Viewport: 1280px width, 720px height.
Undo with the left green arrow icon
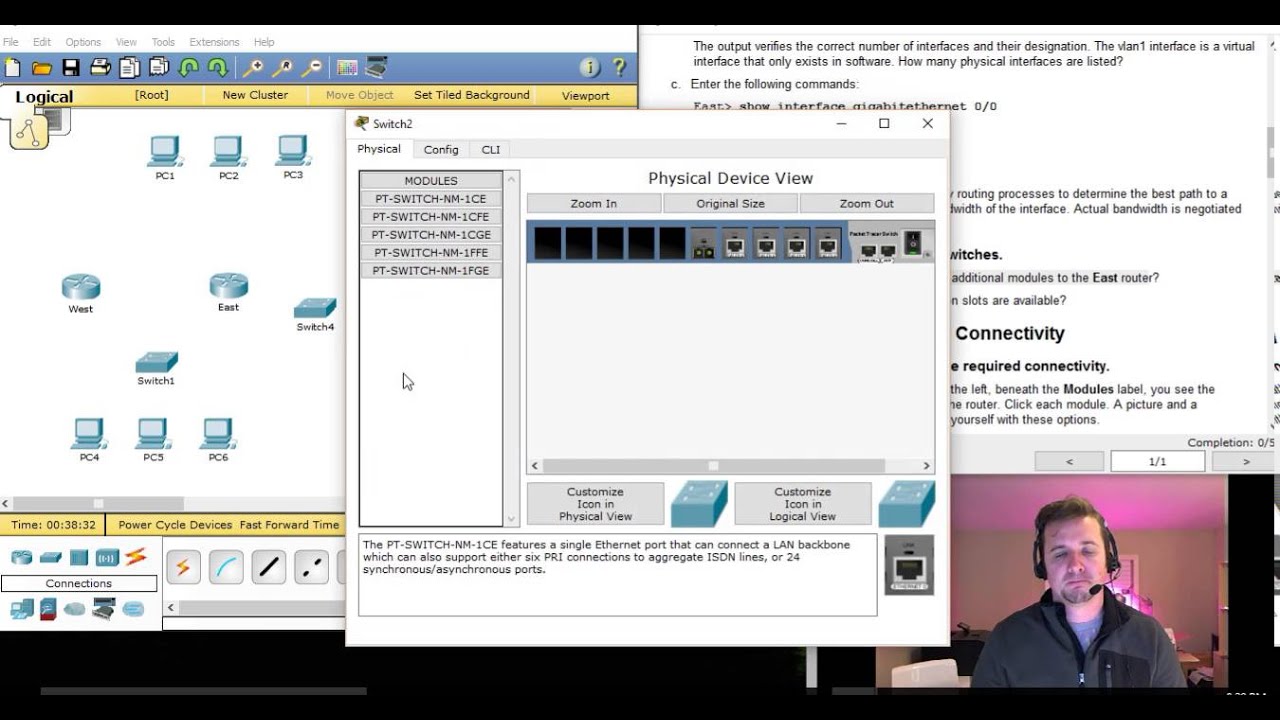188,68
